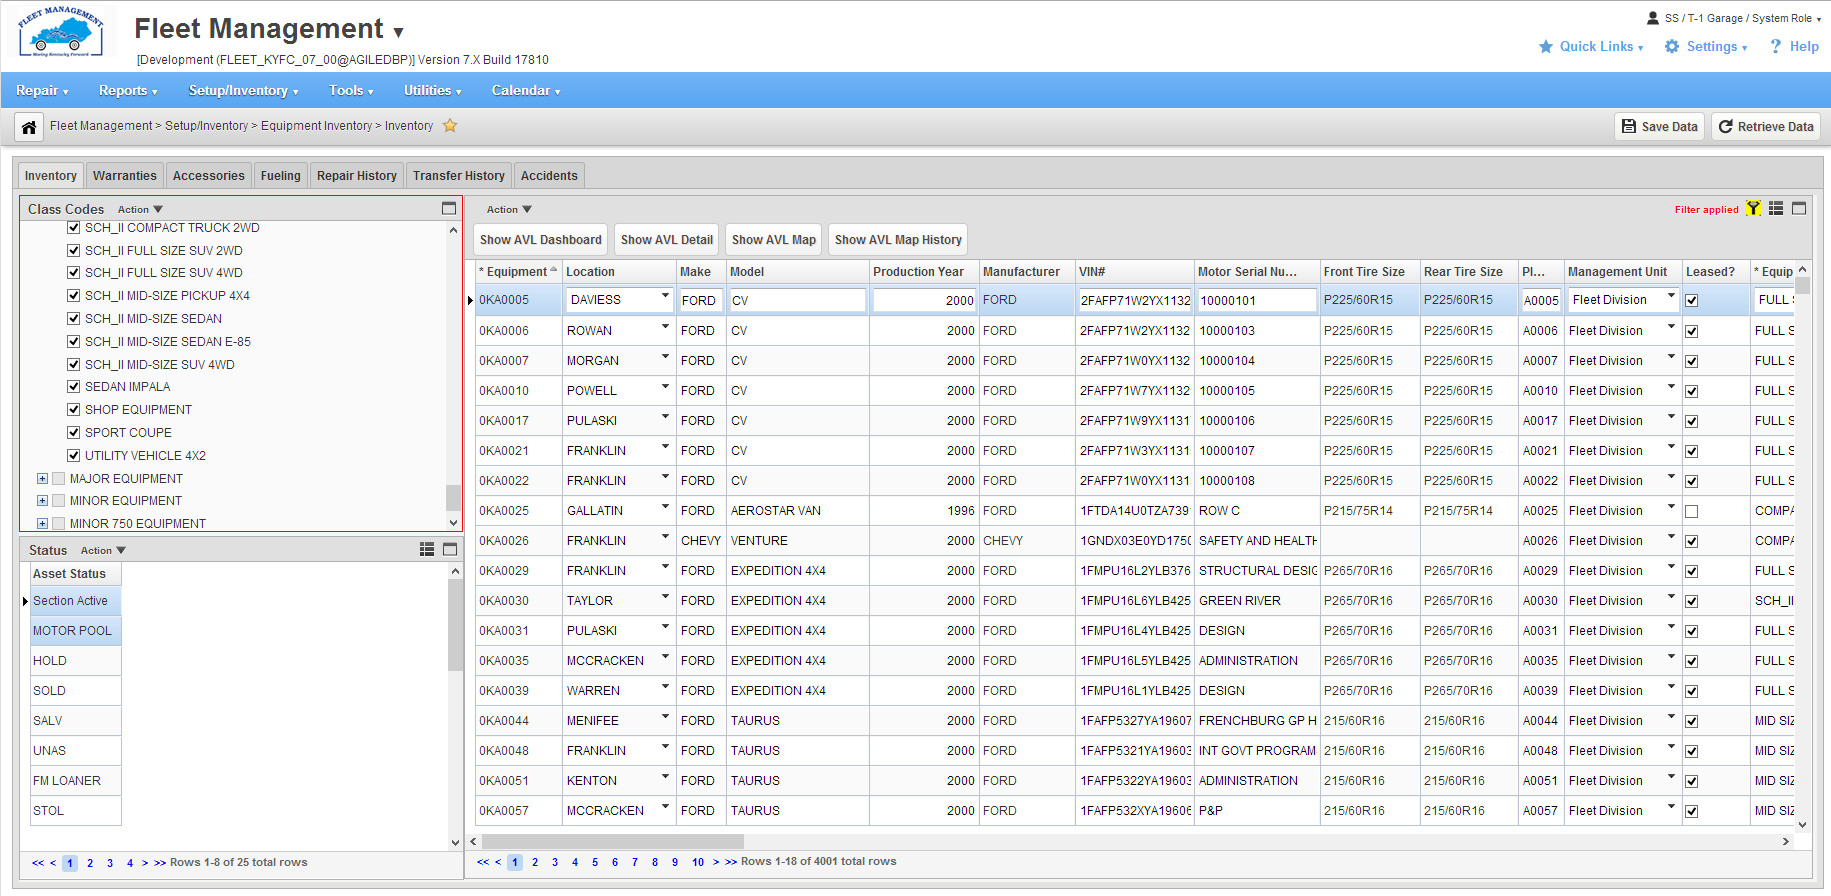Switch to the Repair History tab
Image resolution: width=1831 pixels, height=896 pixels.
(x=357, y=176)
